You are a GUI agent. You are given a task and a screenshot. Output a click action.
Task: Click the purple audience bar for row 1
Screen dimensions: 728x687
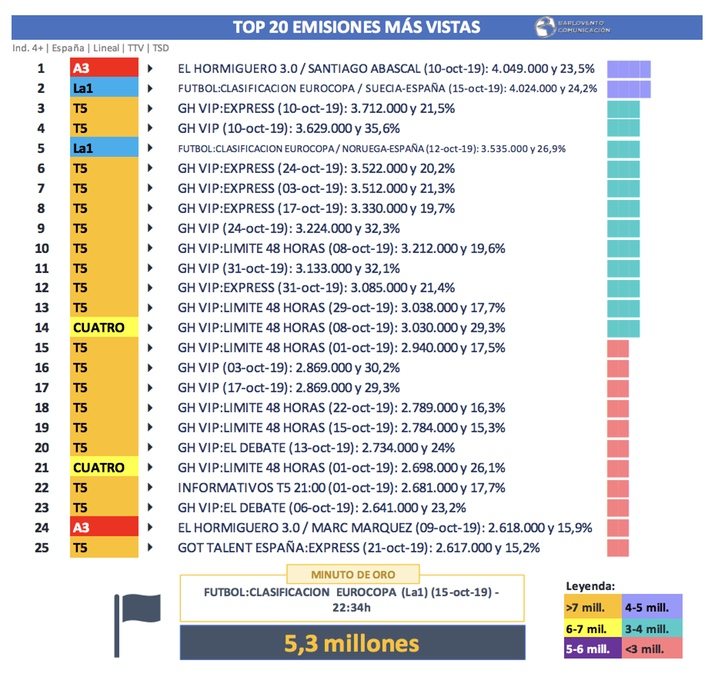pos(629,69)
